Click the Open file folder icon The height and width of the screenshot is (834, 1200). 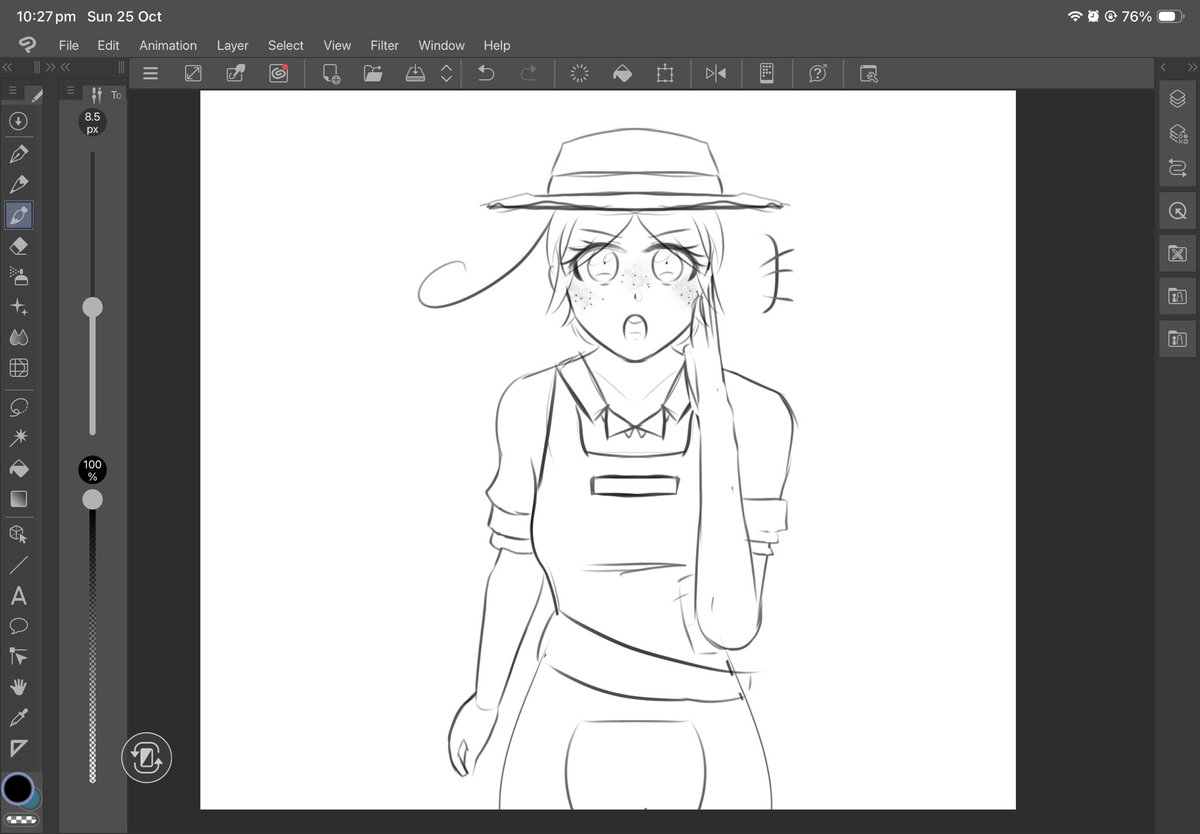pyautogui.click(x=373, y=73)
